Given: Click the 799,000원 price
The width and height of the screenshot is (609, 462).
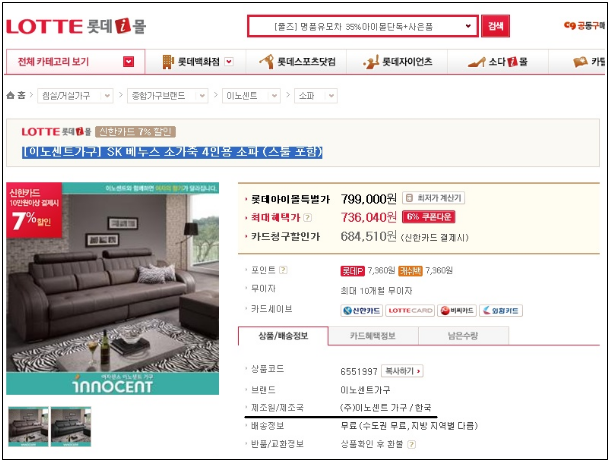Looking at the screenshot, I should tap(369, 199).
